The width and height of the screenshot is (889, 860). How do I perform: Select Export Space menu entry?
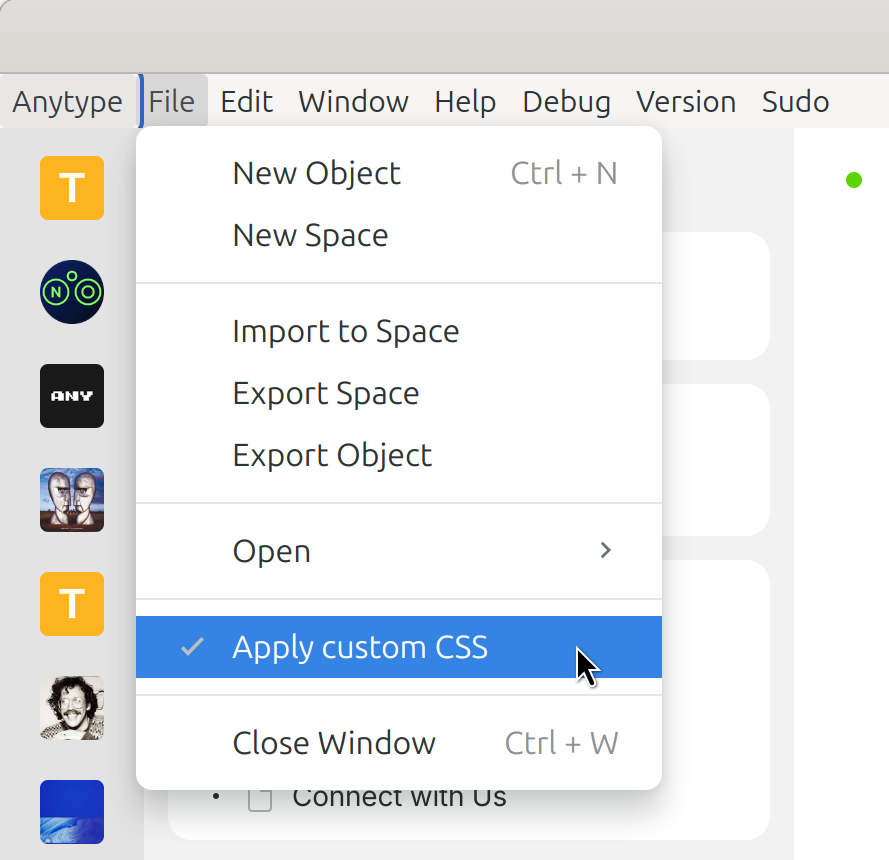[325, 393]
